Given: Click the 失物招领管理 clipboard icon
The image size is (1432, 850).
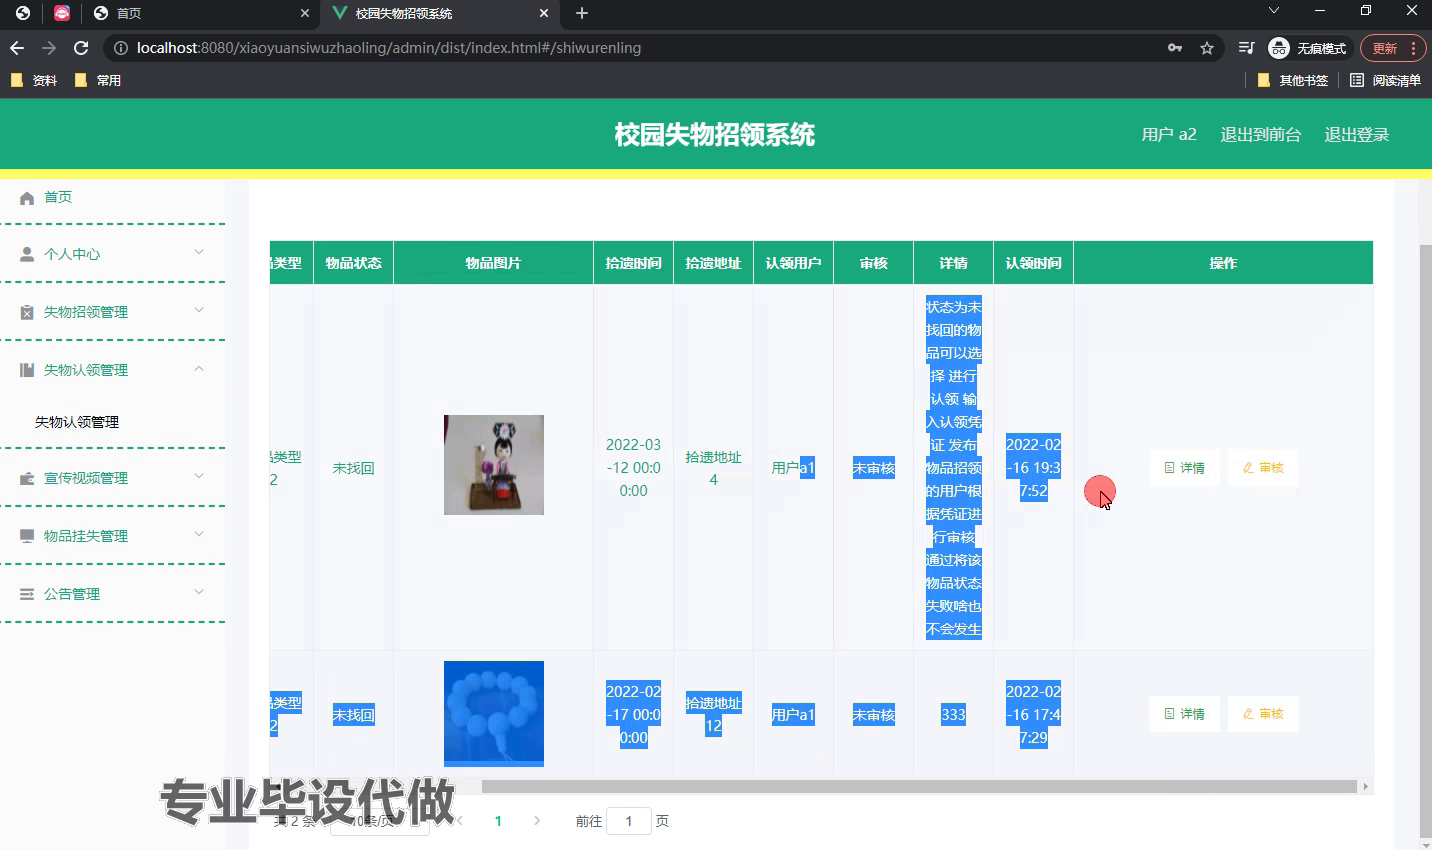Looking at the screenshot, I should click(27, 312).
